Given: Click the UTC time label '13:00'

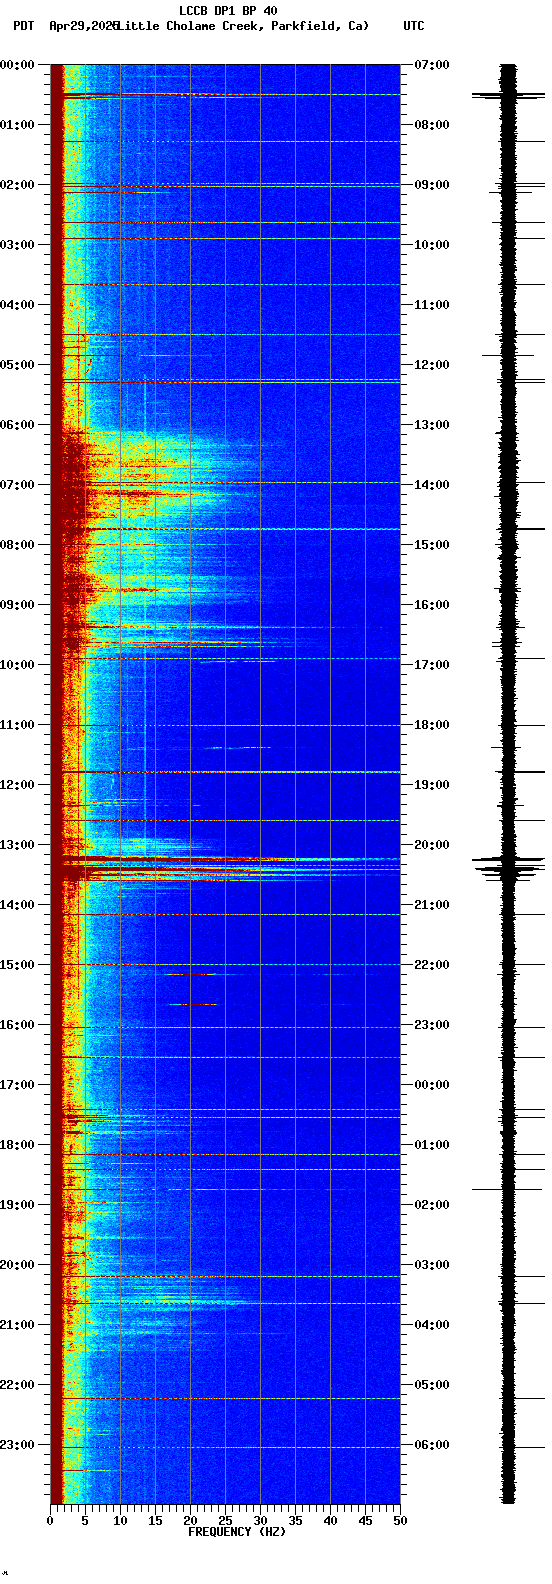Looking at the screenshot, I should click(432, 425).
